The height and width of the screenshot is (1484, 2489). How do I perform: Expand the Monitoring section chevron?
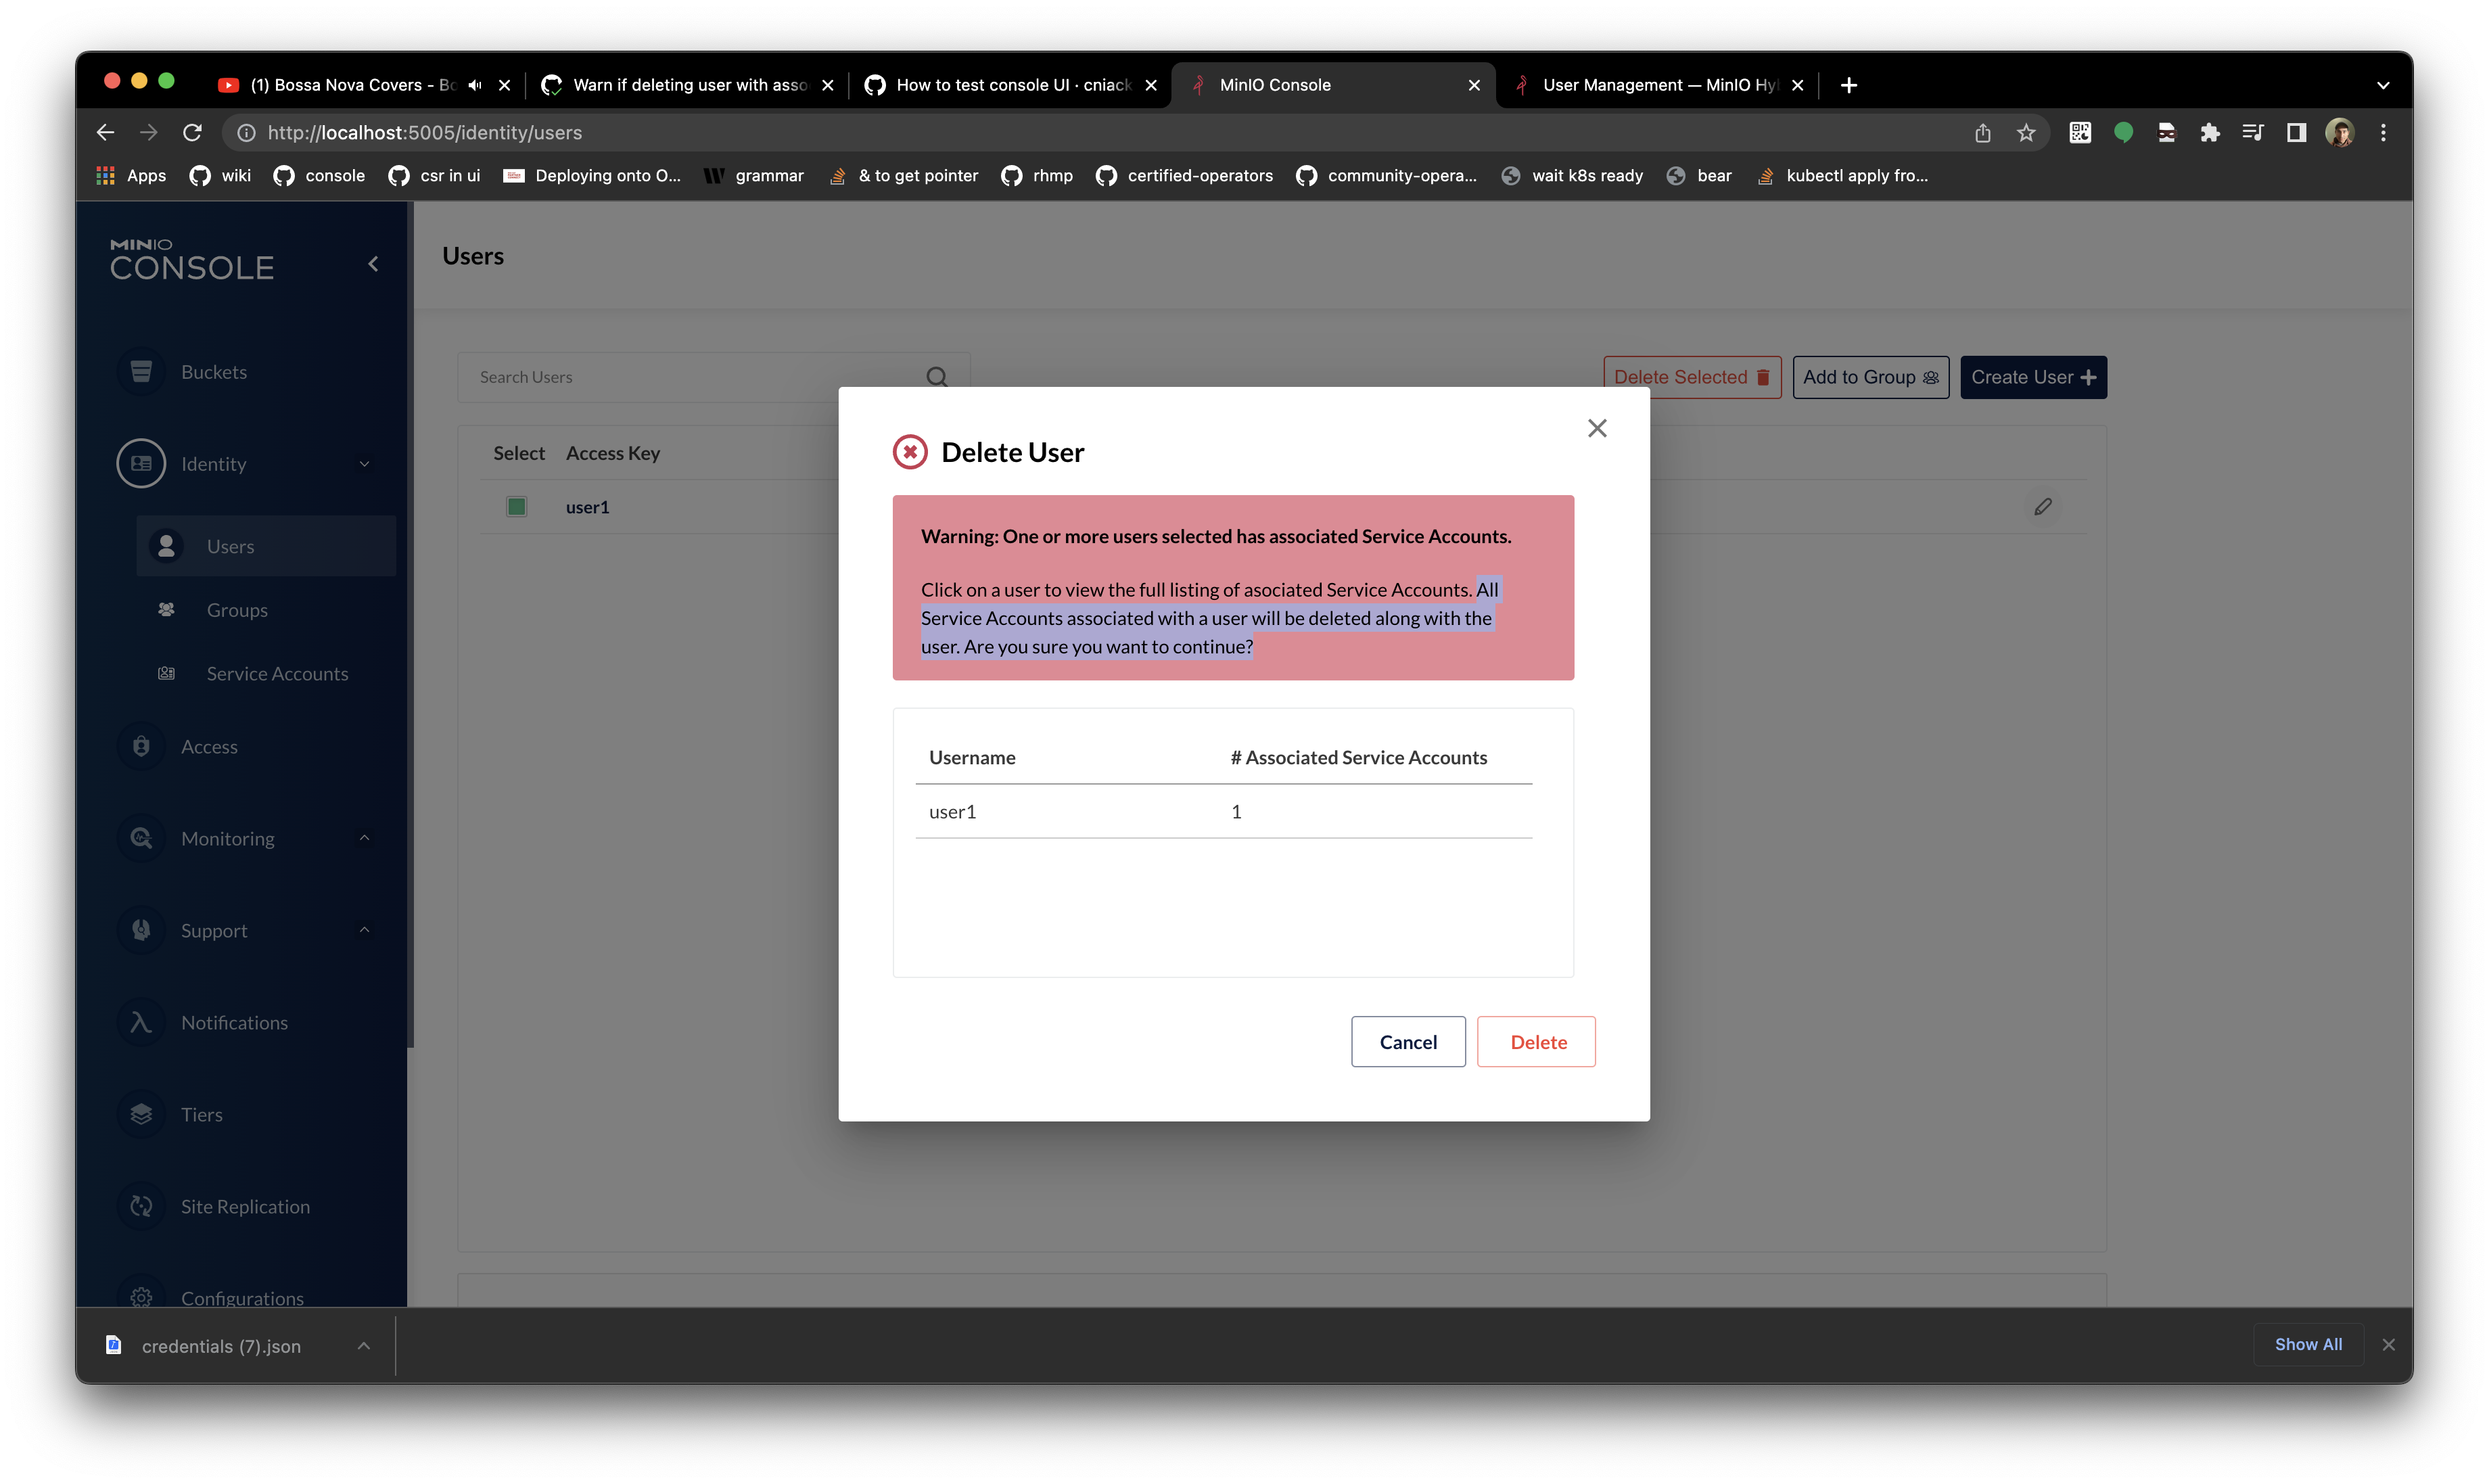(364, 838)
